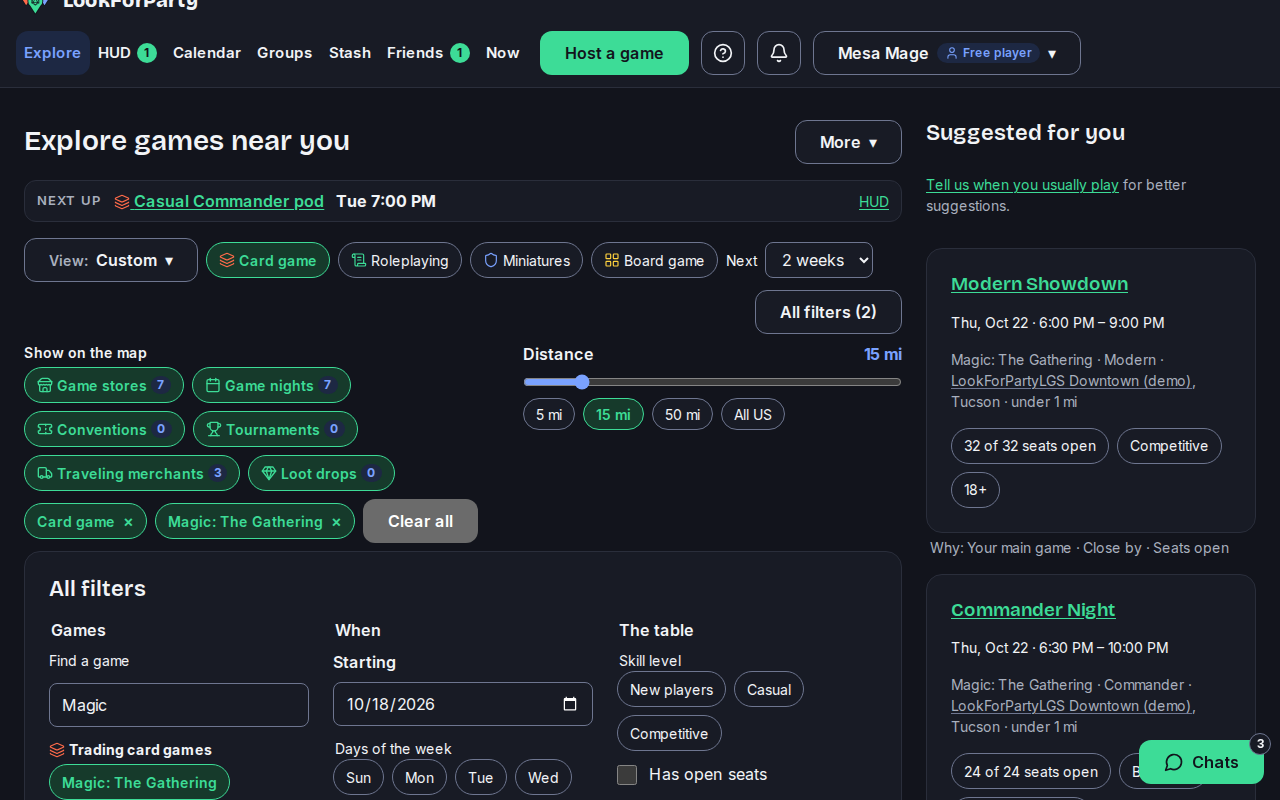Open the Friends tab
The width and height of the screenshot is (1280, 800).
point(428,53)
